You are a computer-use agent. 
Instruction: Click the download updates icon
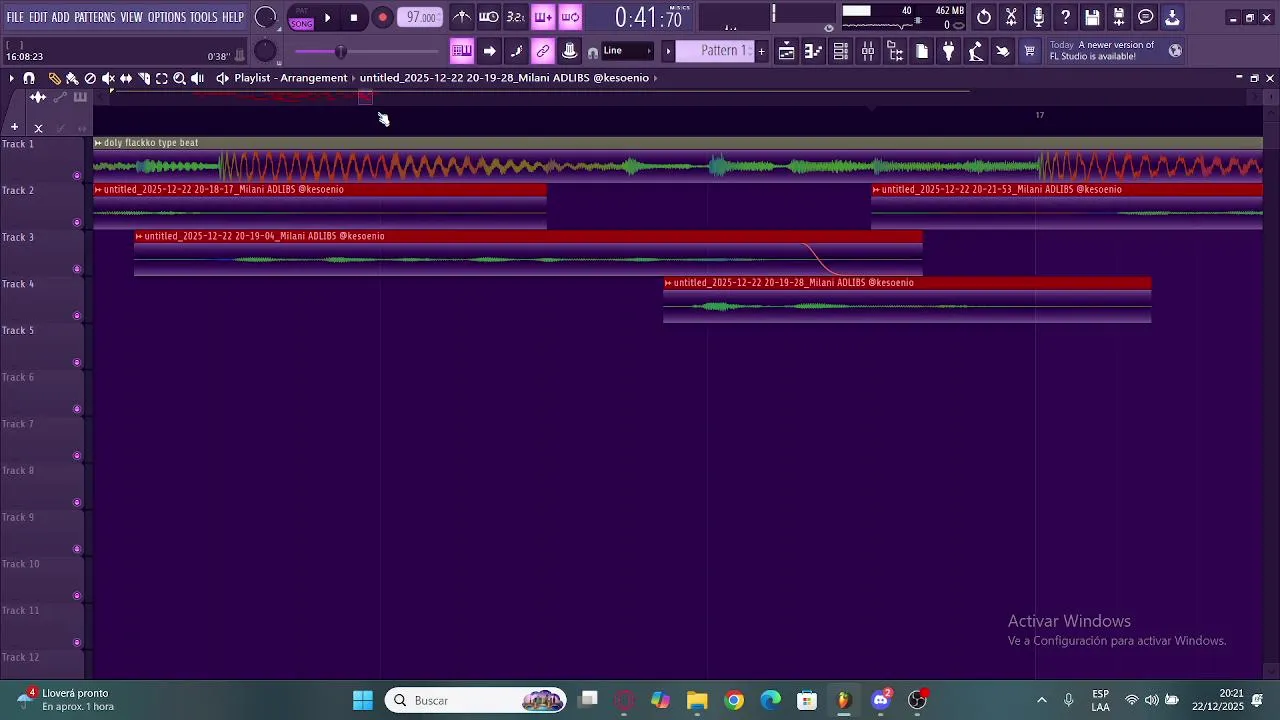(x=1173, y=17)
